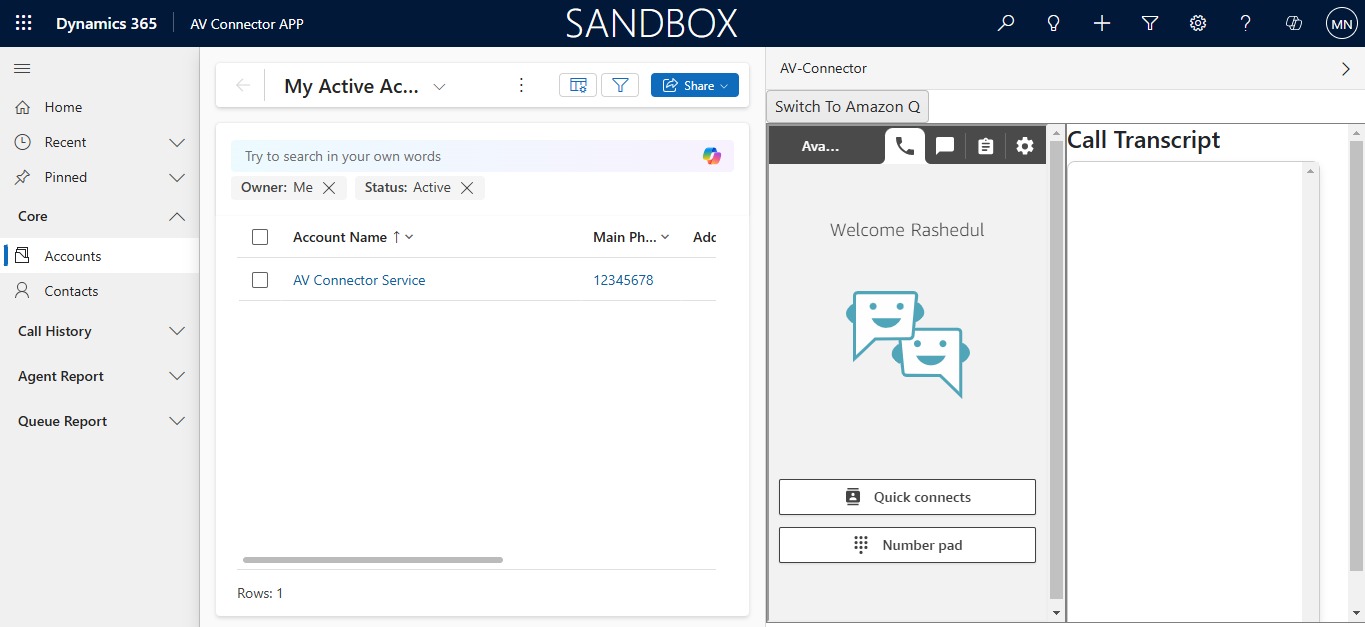
Task: Click the question mark help icon
Action: pos(1245,23)
